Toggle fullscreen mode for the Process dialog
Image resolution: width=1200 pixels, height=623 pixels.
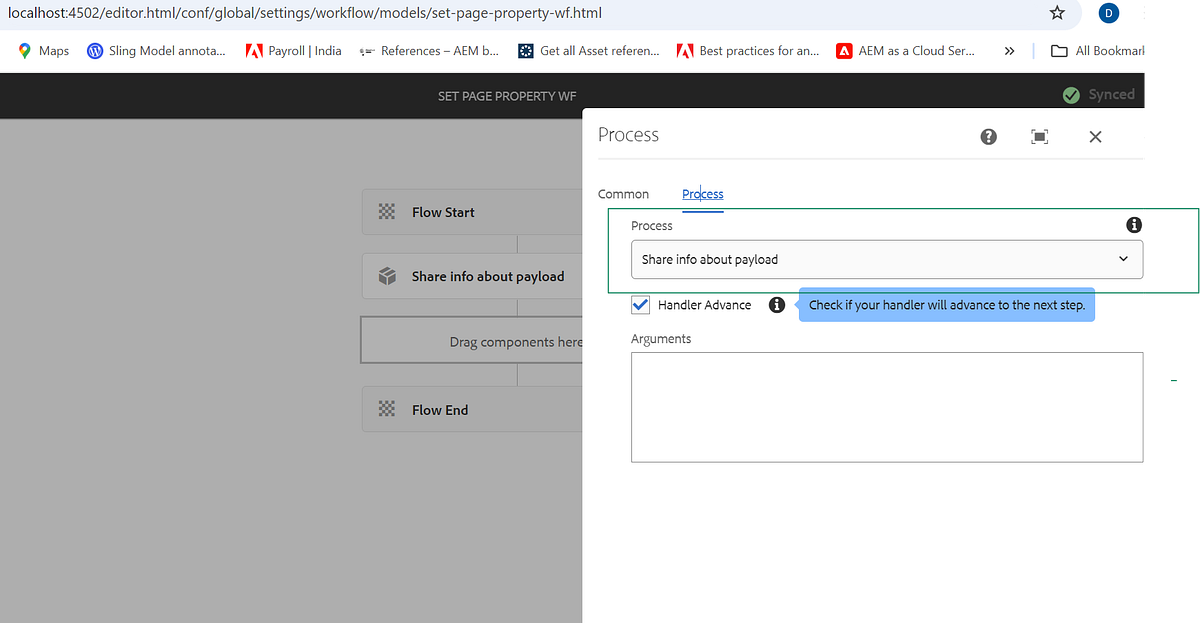pos(1039,136)
